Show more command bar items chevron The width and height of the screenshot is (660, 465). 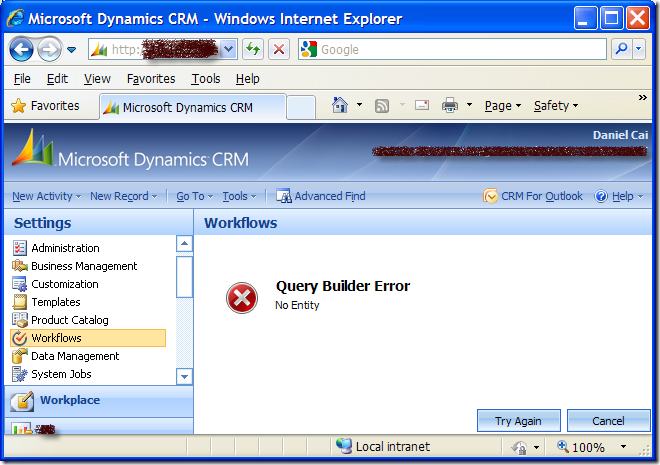(x=642, y=98)
